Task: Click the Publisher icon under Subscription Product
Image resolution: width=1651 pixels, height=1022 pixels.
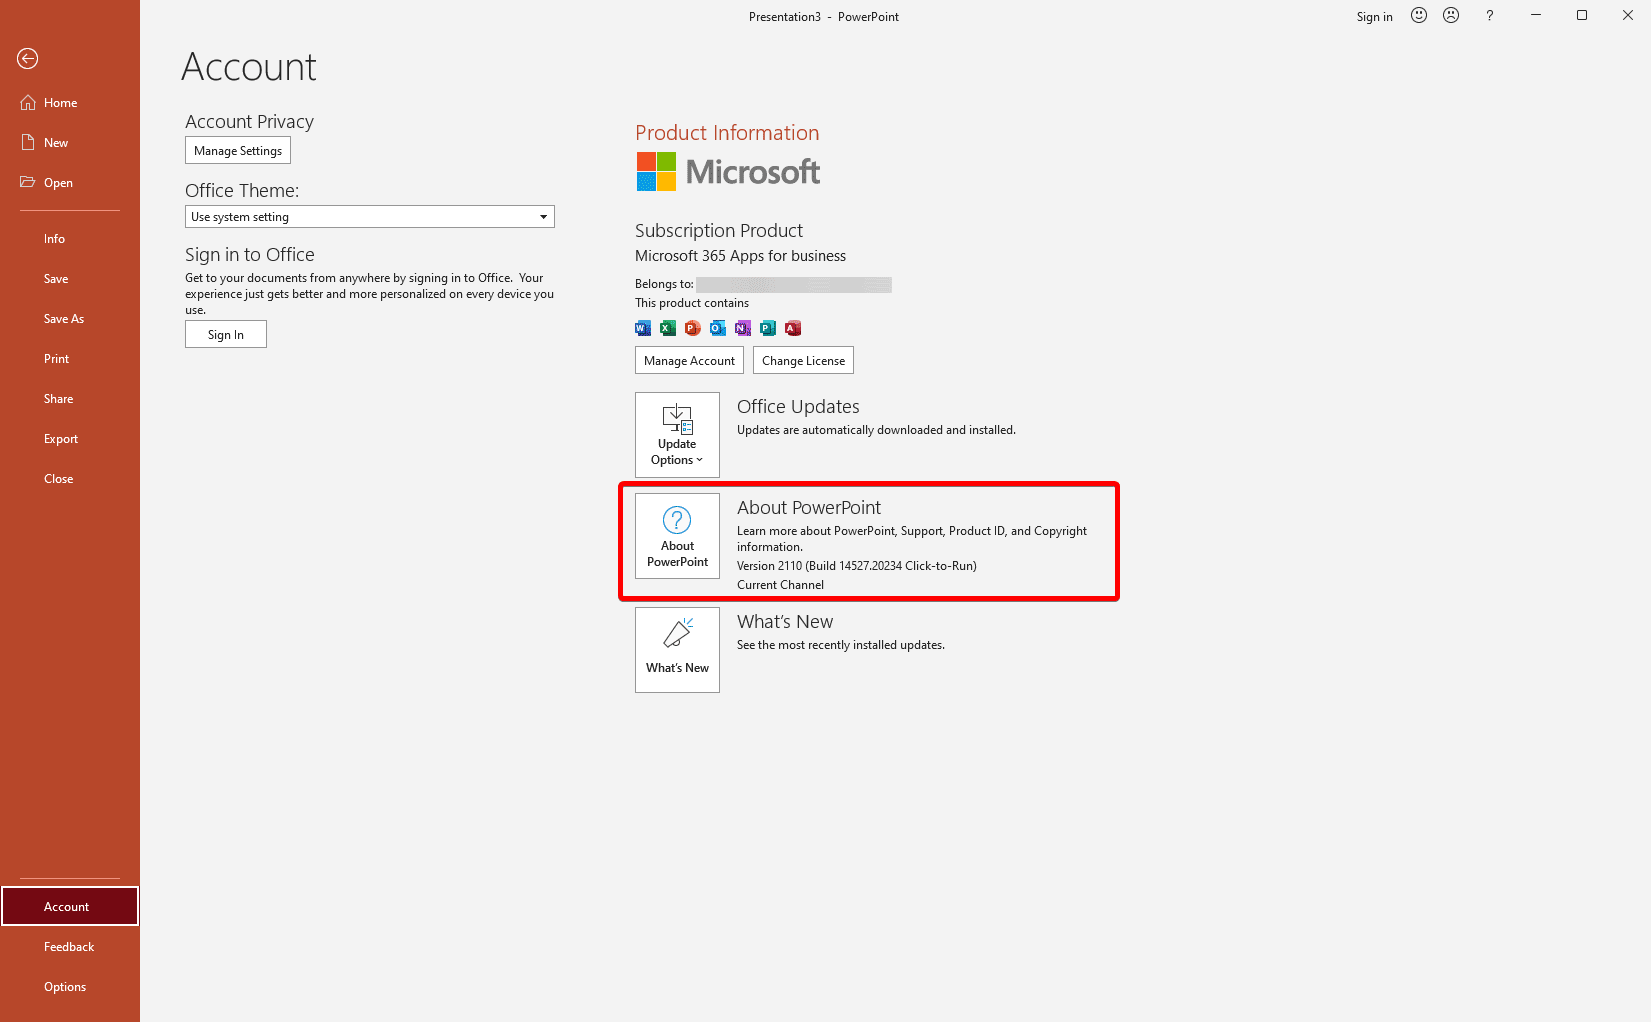Action: coord(767,328)
